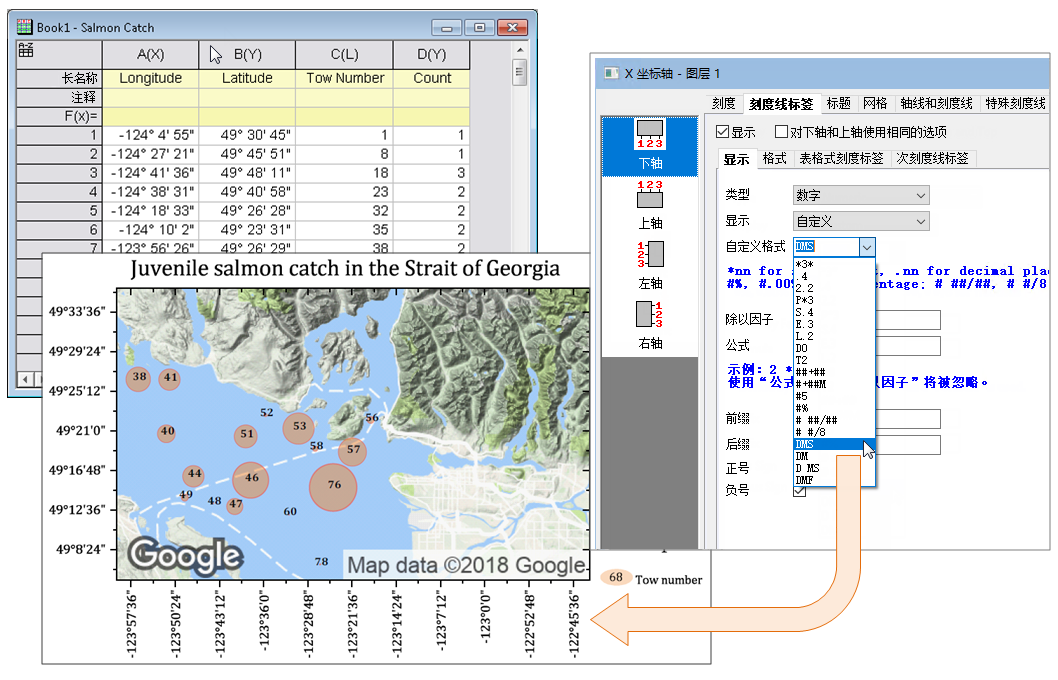Choose P*3 from the custom format list
The image size is (1058, 680).
tap(833, 300)
